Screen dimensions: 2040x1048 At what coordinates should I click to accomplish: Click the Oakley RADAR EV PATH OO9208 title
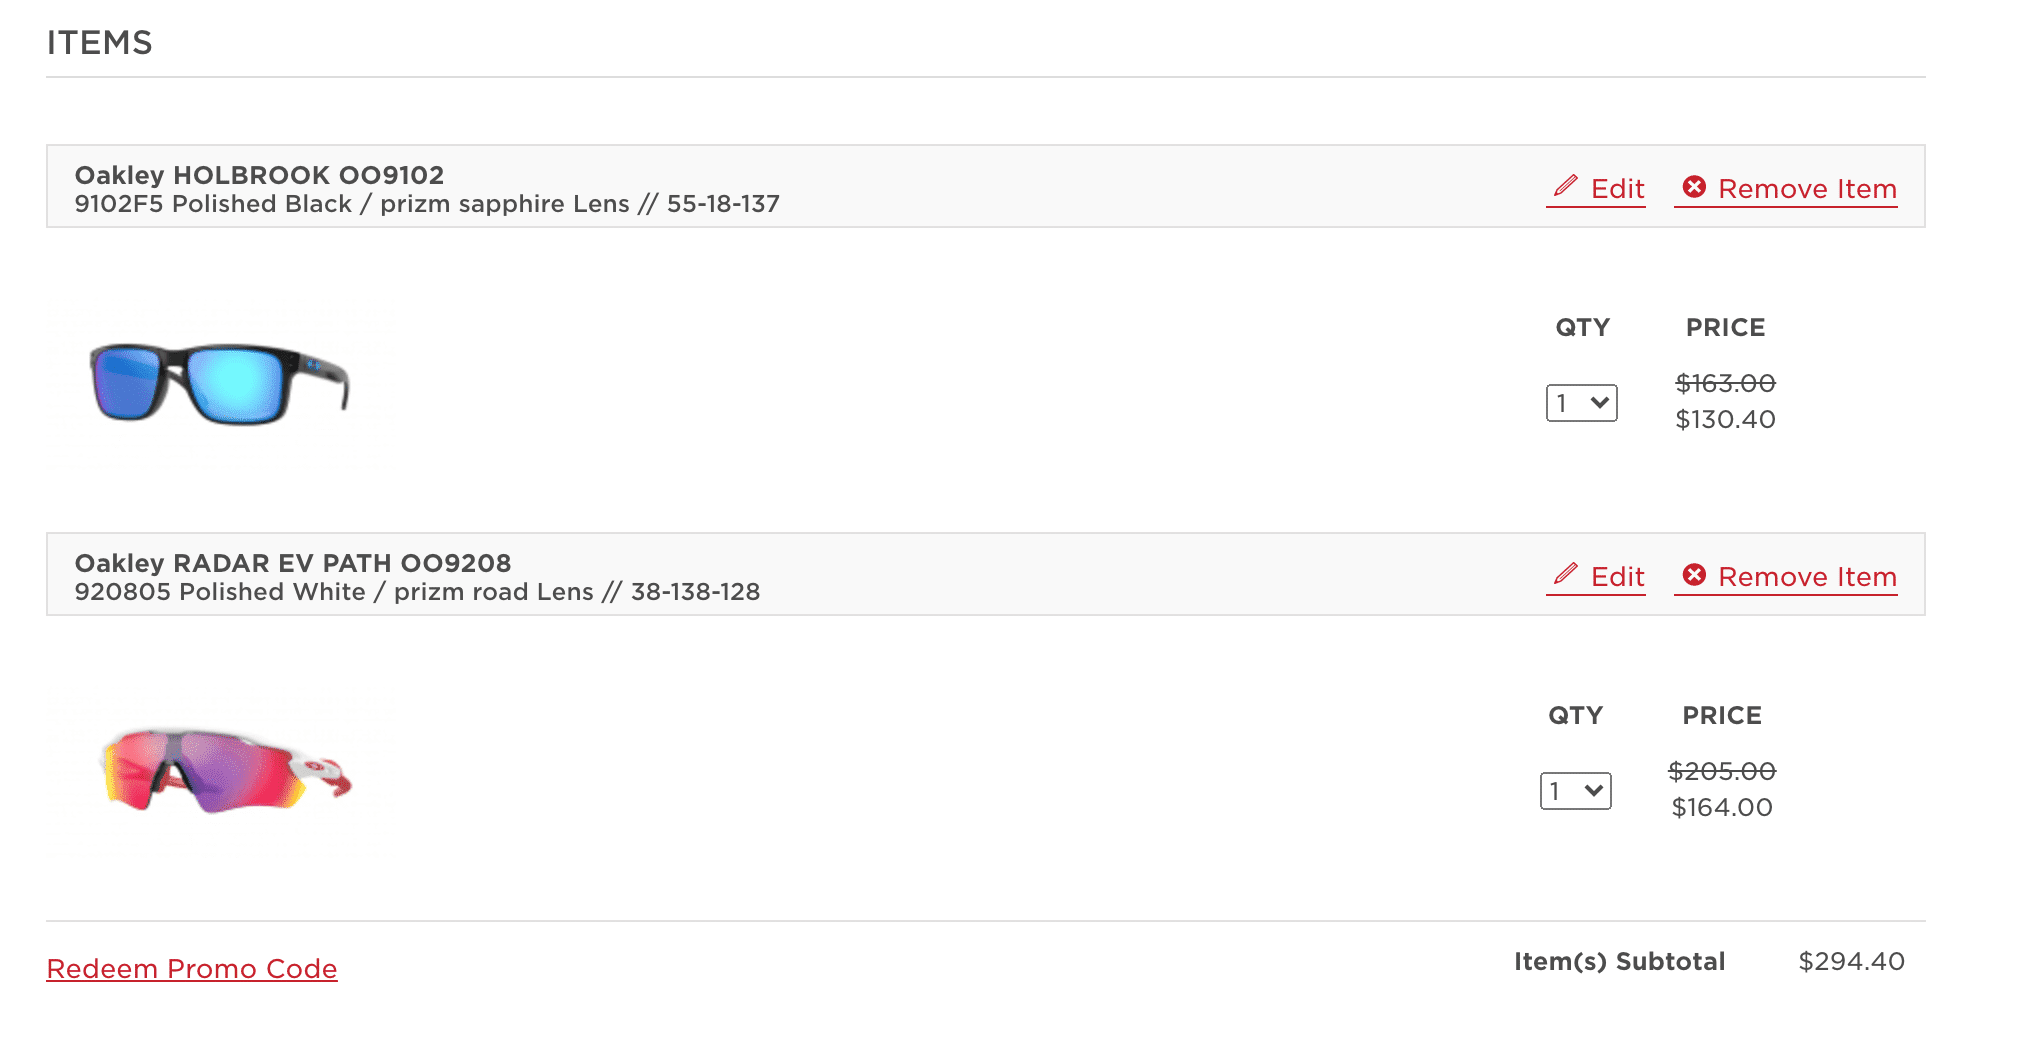click(x=293, y=563)
